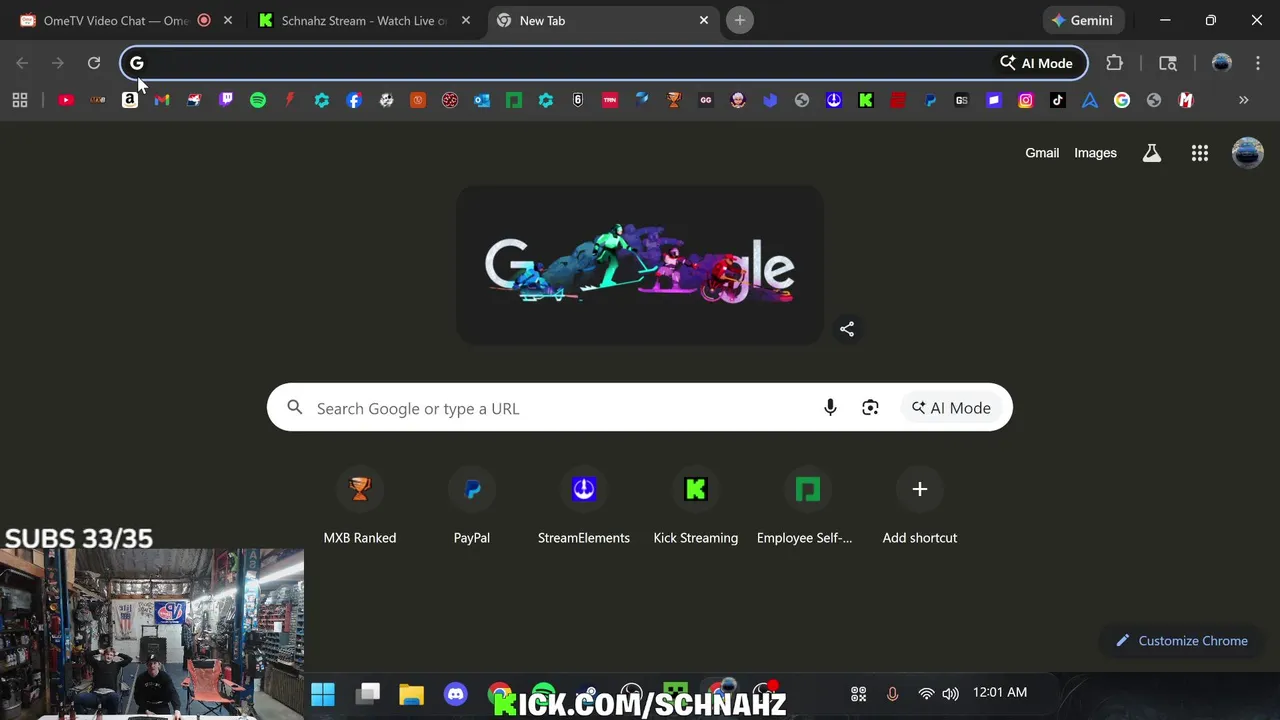Image resolution: width=1280 pixels, height=720 pixels.
Task: Click the Google Doodle image
Action: [640, 265]
